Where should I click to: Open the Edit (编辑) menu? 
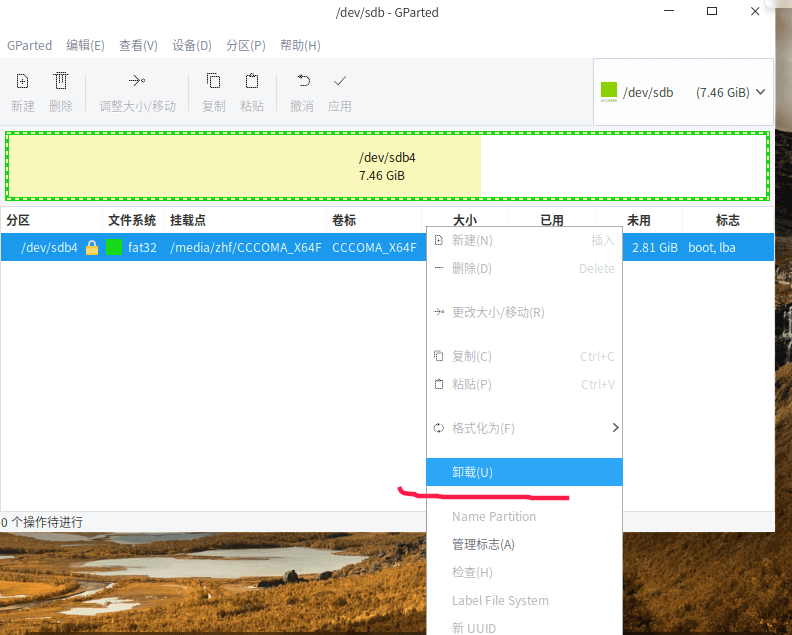85,45
